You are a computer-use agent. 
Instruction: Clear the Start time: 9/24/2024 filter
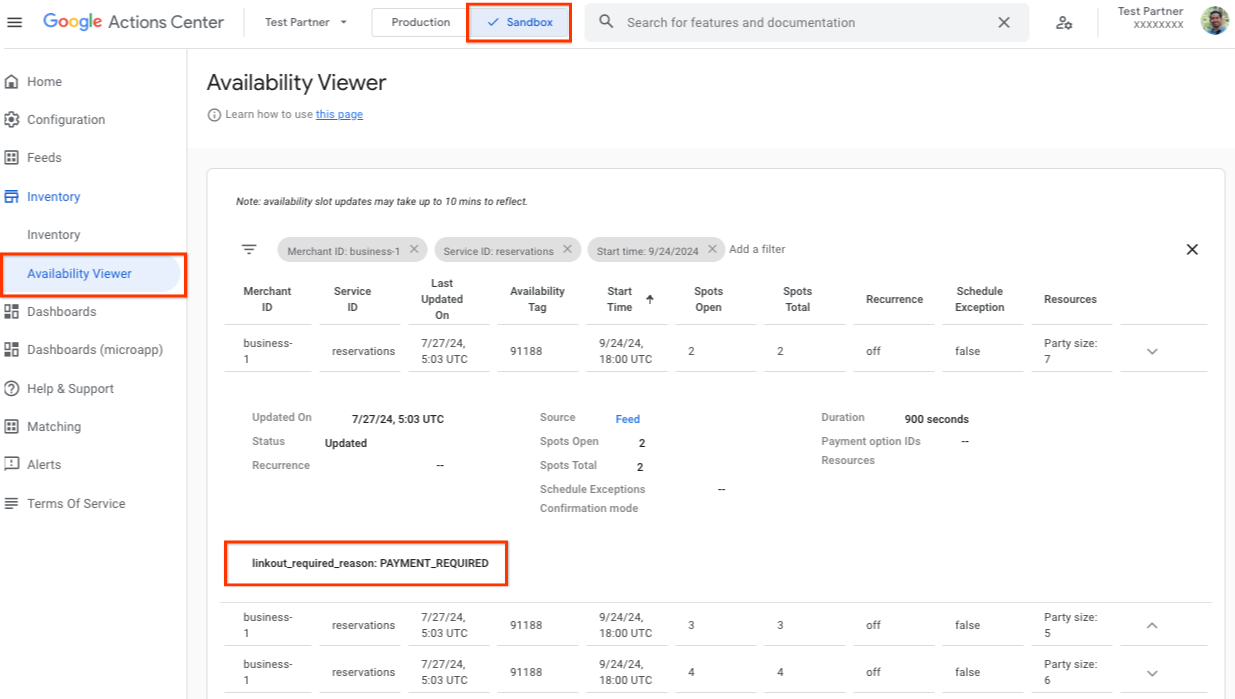(711, 249)
